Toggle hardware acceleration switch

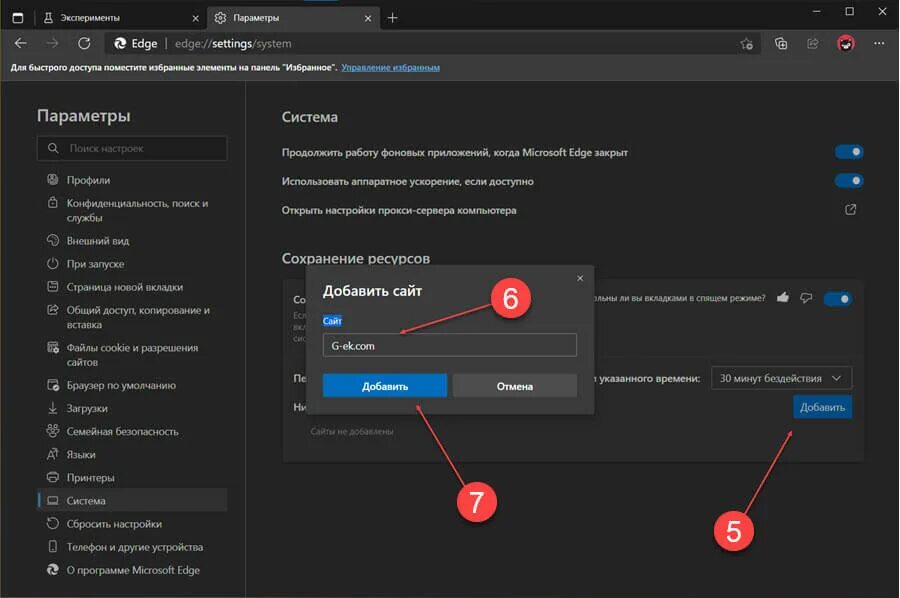(x=849, y=181)
